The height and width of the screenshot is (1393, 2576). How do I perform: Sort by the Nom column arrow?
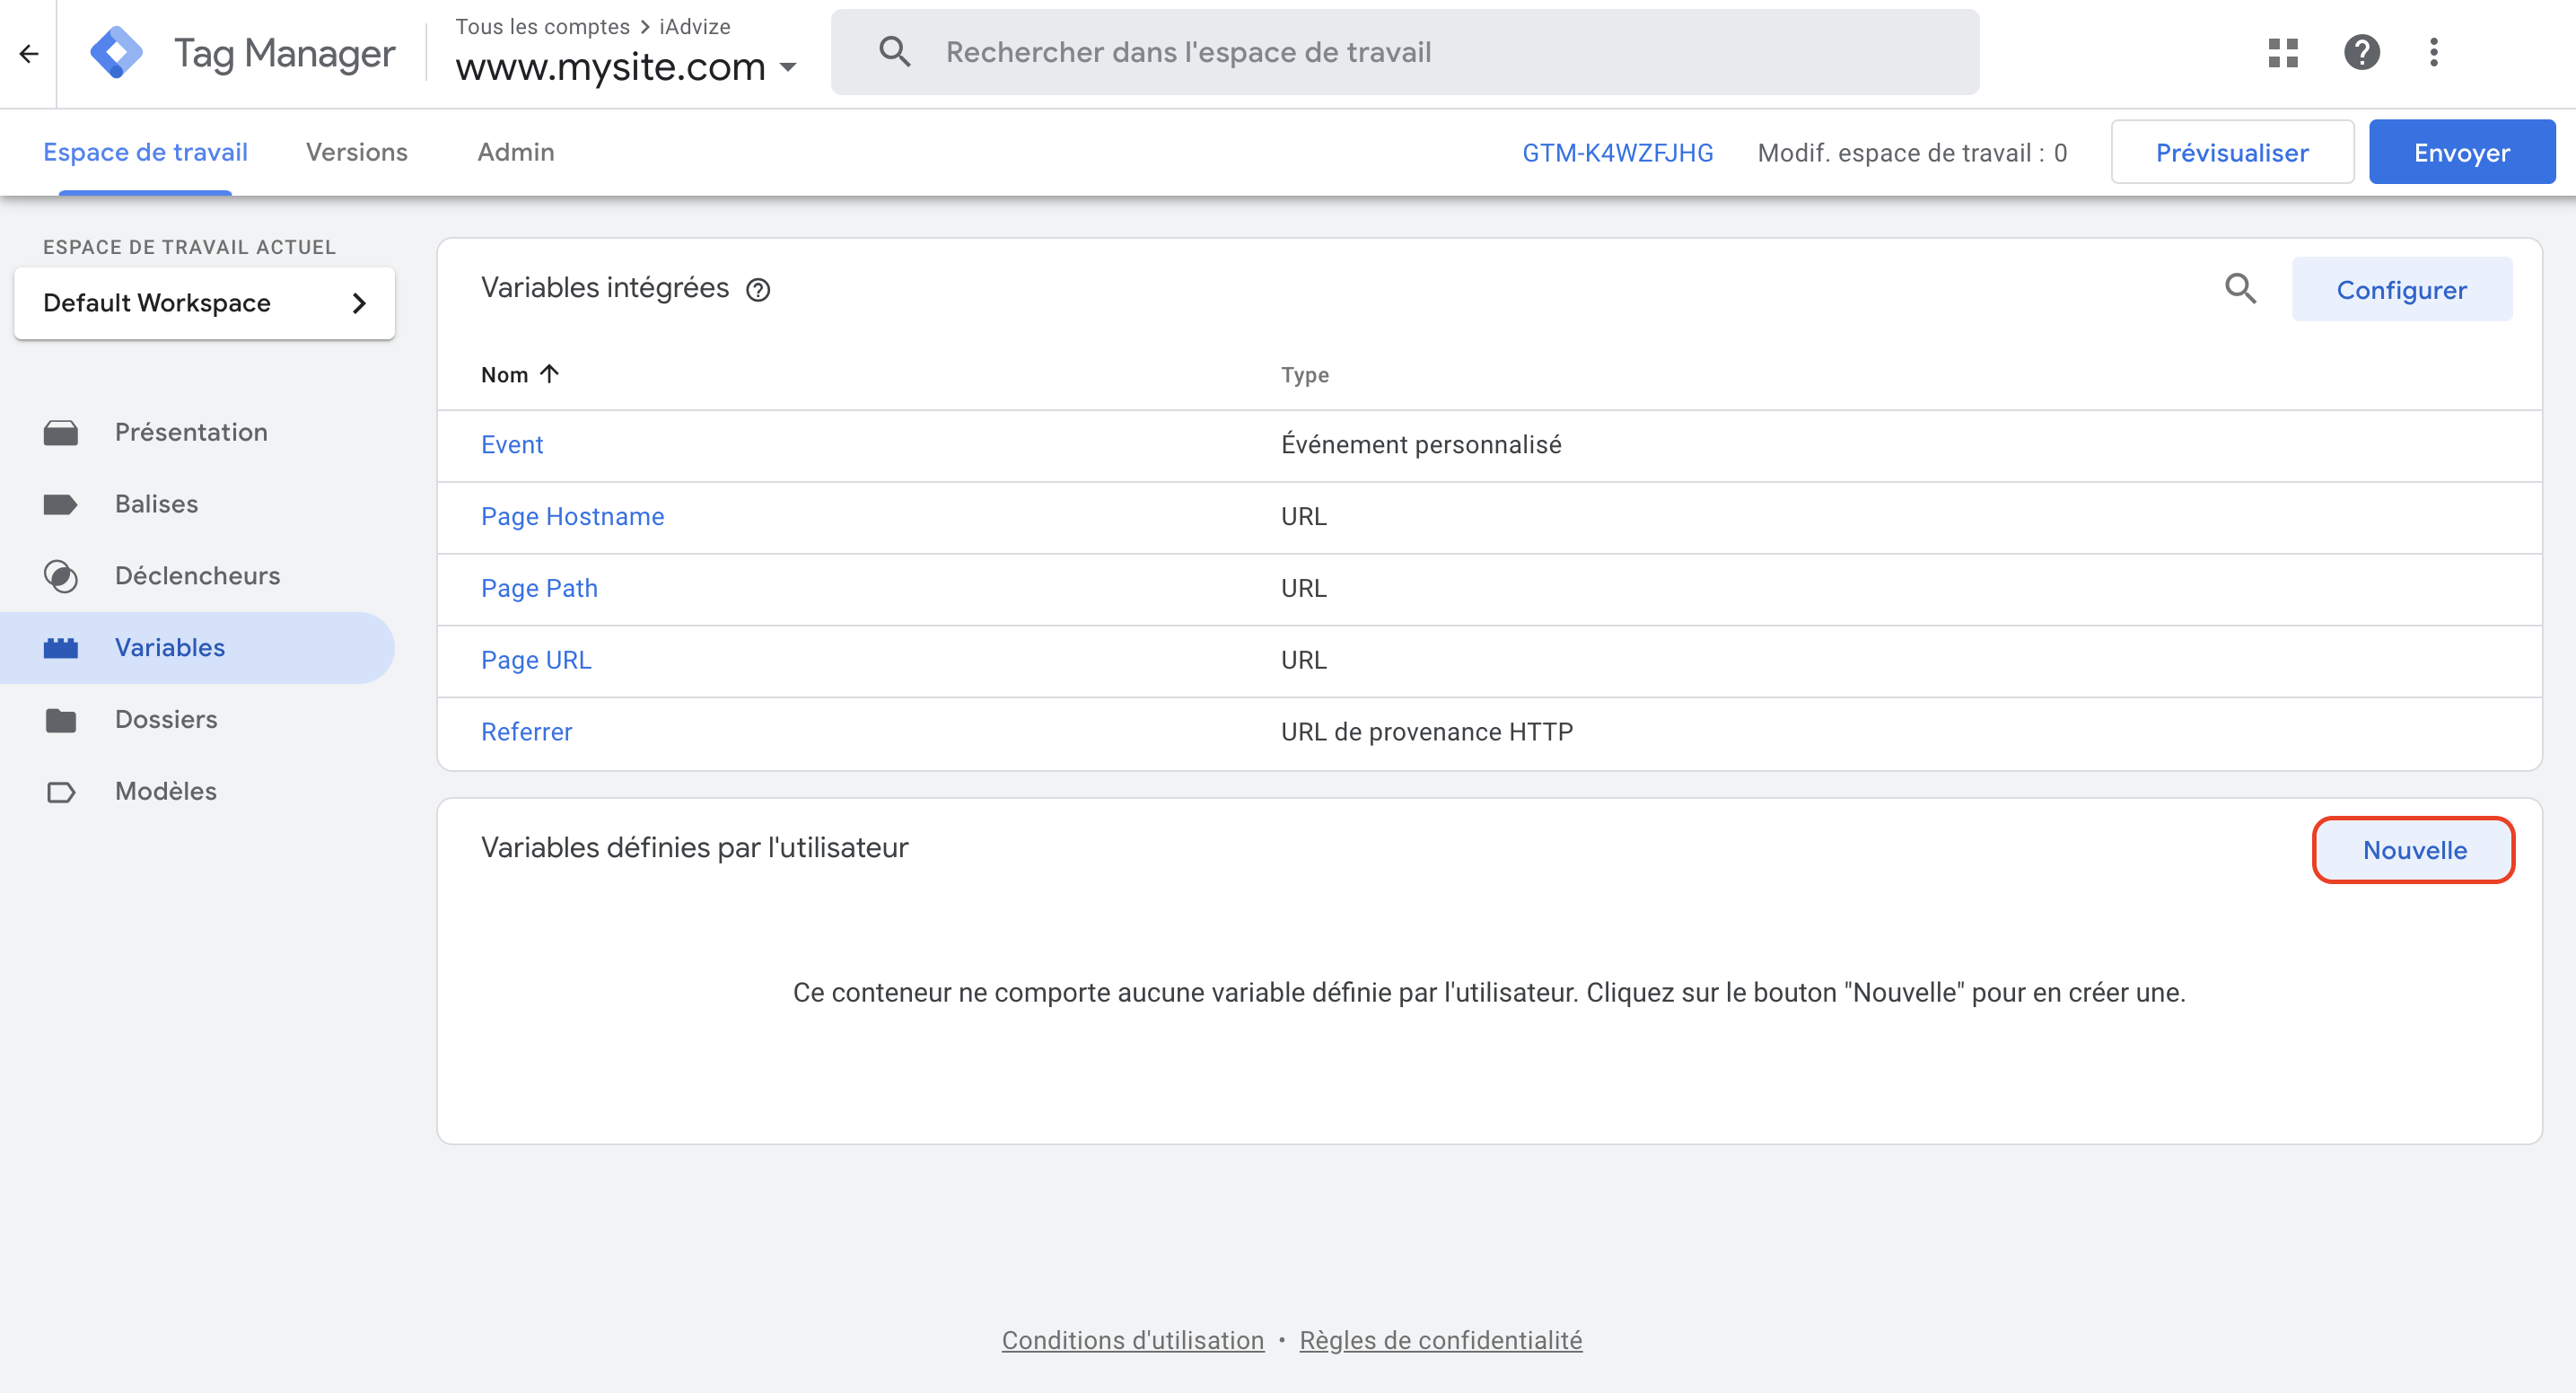pos(549,374)
